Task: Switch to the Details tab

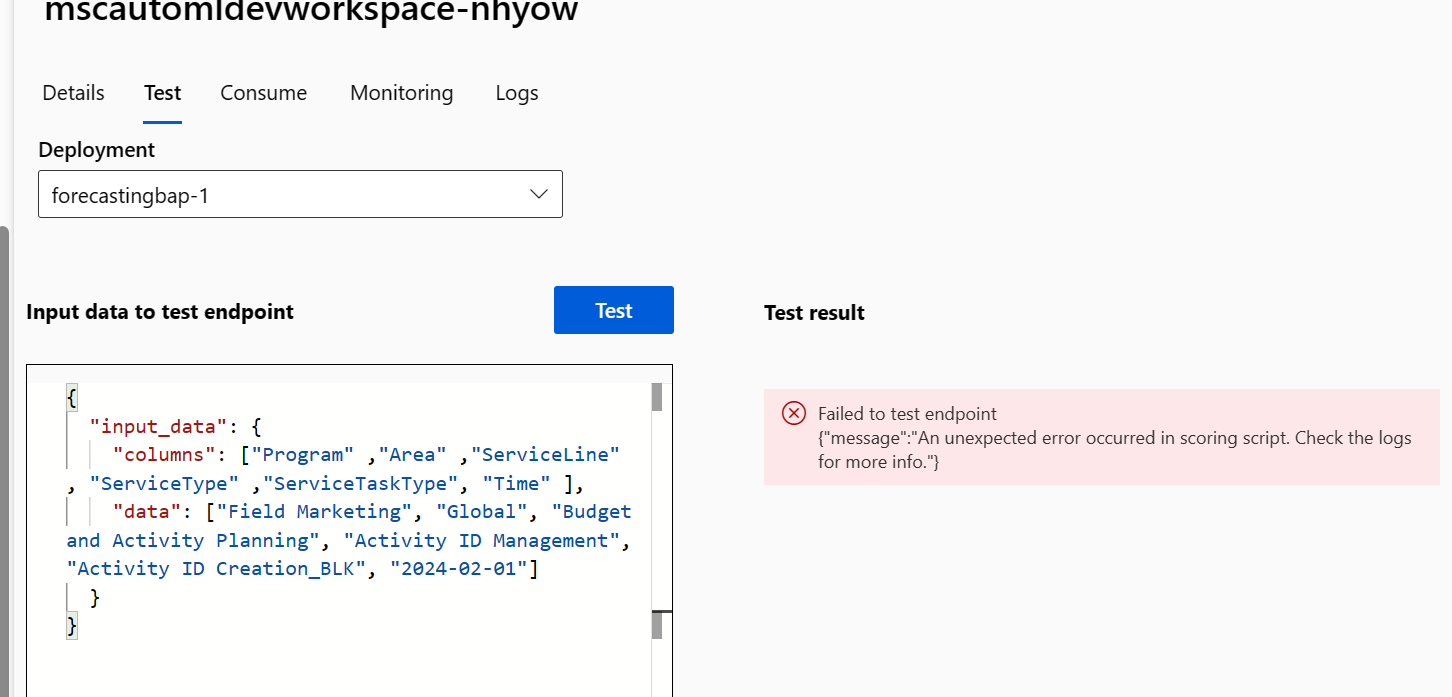Action: [72, 92]
